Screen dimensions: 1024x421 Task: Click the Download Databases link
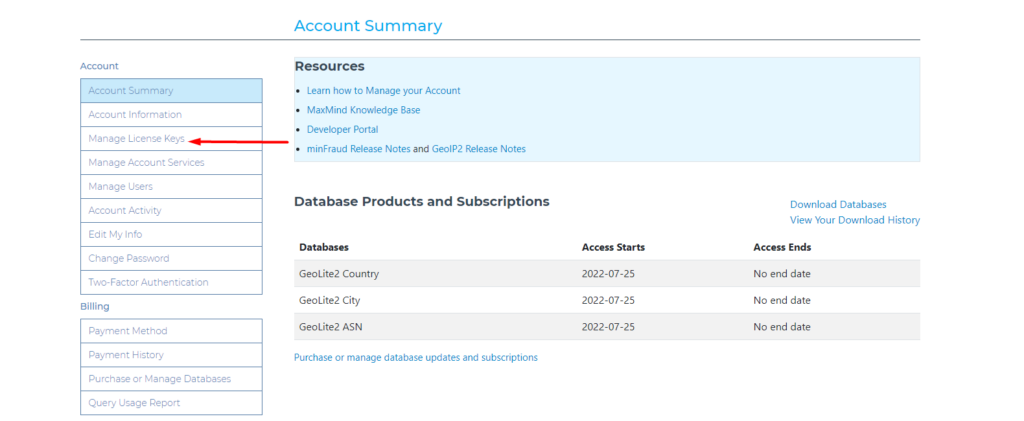coord(838,205)
